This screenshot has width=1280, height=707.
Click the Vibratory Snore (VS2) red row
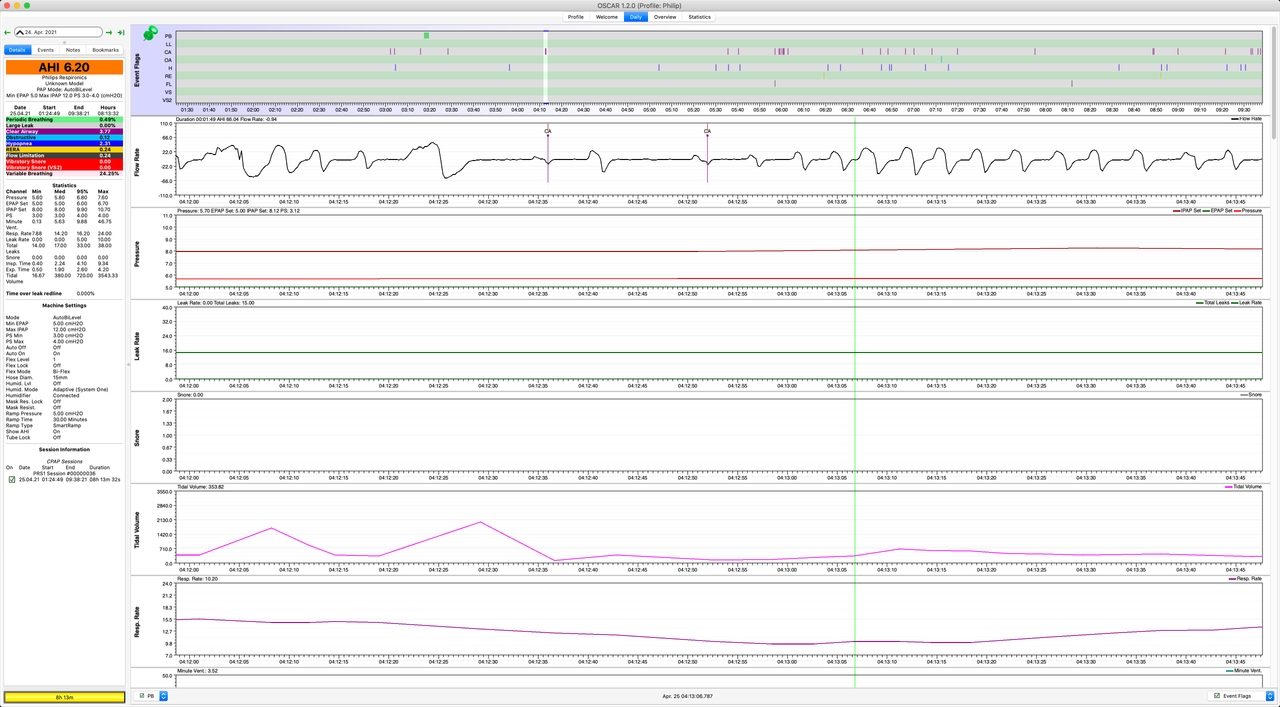[x=64, y=167]
